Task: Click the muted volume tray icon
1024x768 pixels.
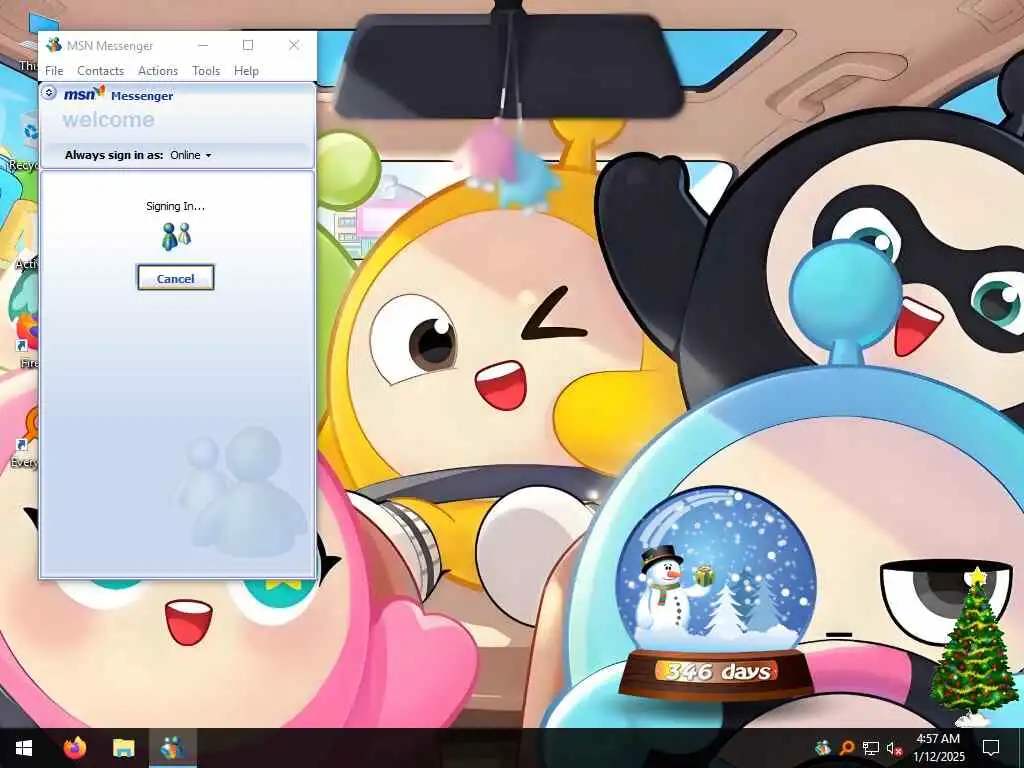Action: (x=894, y=748)
